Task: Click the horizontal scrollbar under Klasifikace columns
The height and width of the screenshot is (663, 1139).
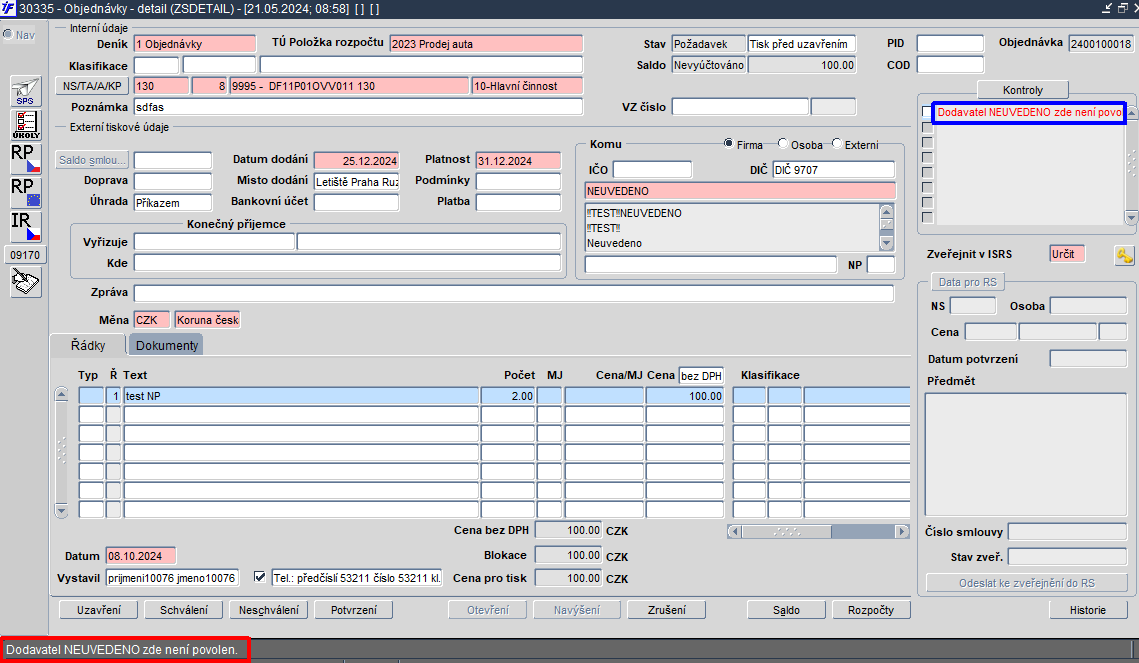Action: (818, 532)
